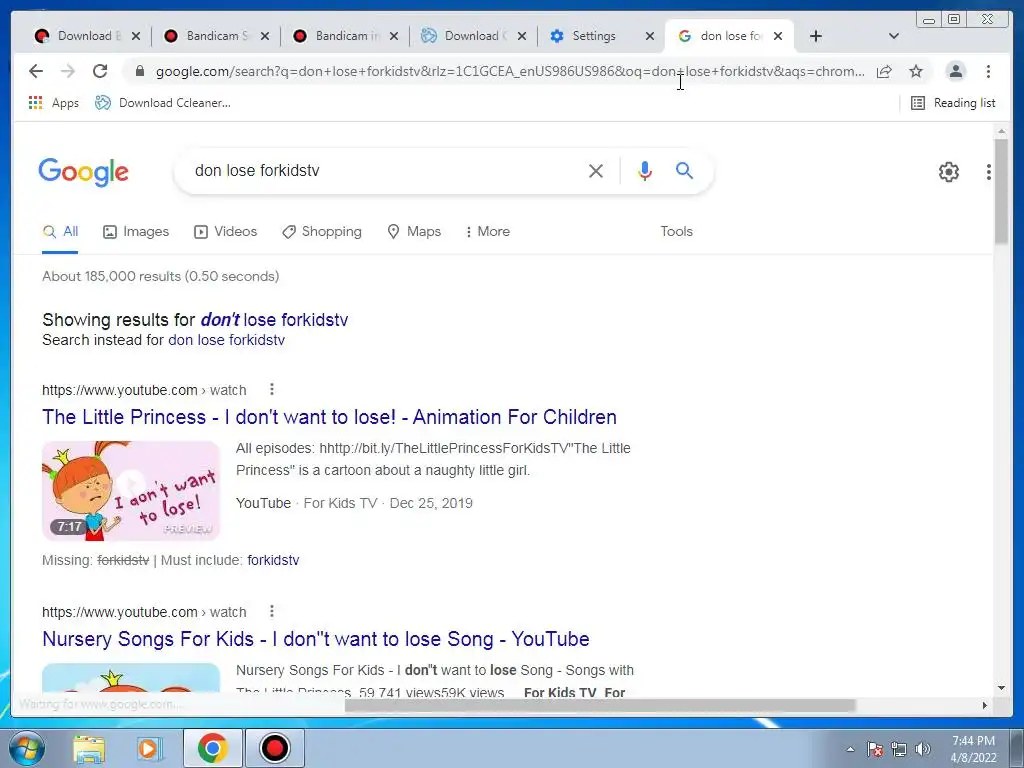Image resolution: width=1024 pixels, height=768 pixels.
Task: Open Google quick settings gear
Action: [949, 172]
